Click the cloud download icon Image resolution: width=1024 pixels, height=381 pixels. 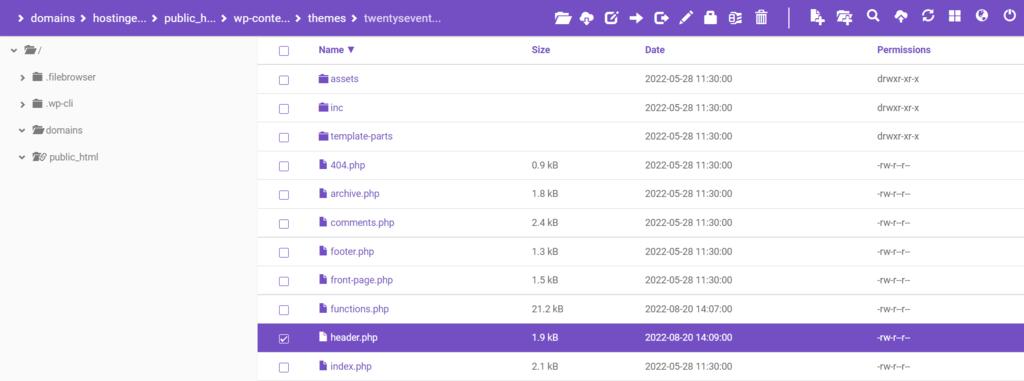586,18
